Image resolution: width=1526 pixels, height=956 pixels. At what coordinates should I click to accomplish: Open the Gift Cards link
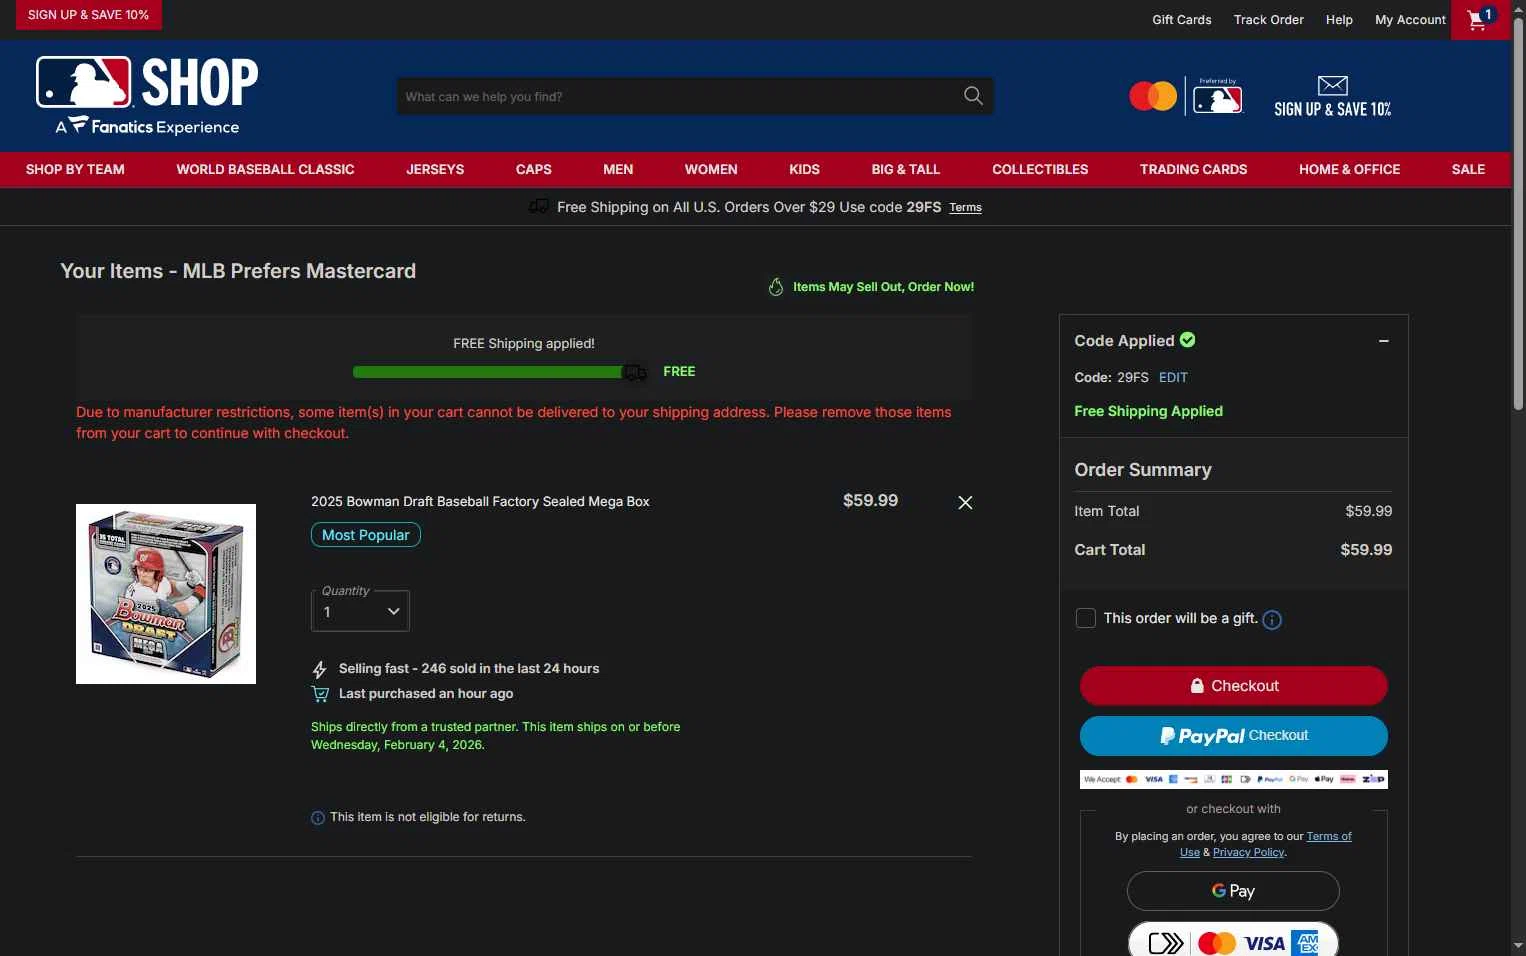point(1181,20)
